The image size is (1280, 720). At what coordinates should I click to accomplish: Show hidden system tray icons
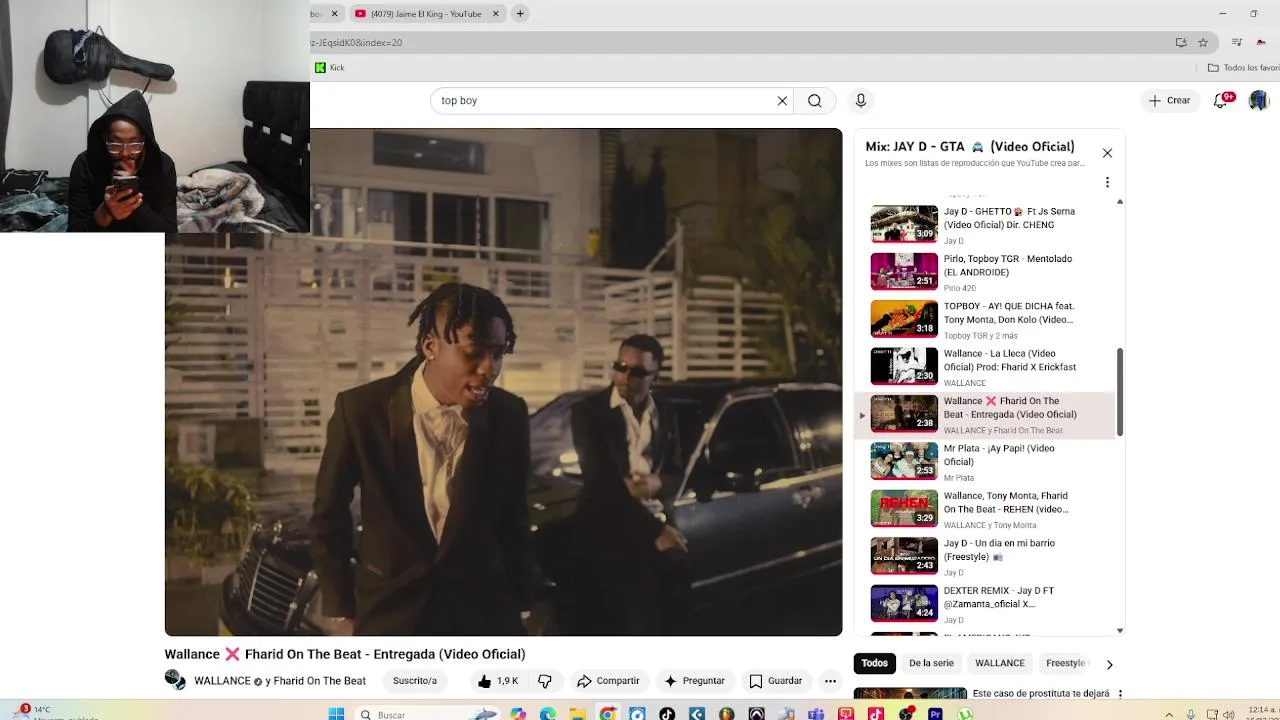coord(1169,714)
